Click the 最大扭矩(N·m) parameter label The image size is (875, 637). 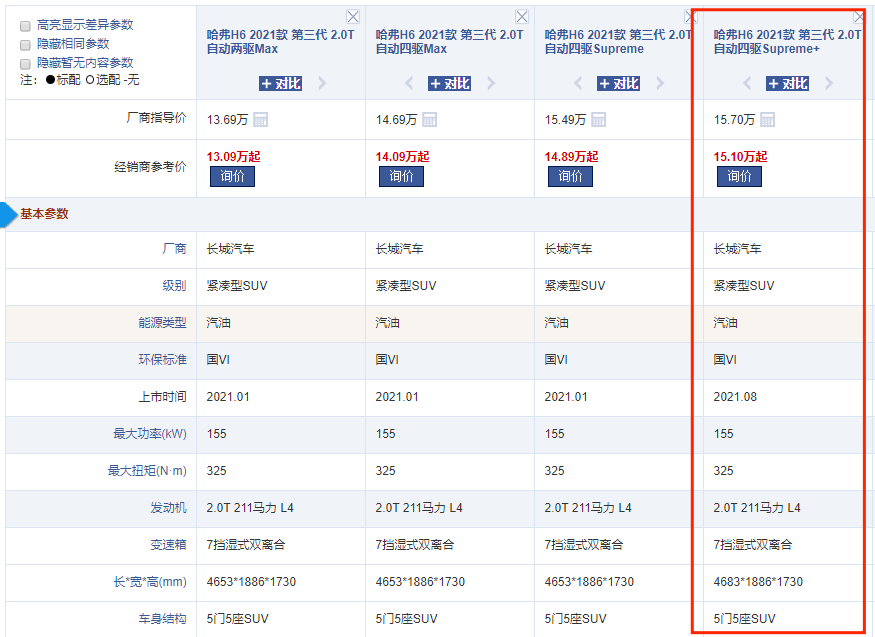coord(147,471)
